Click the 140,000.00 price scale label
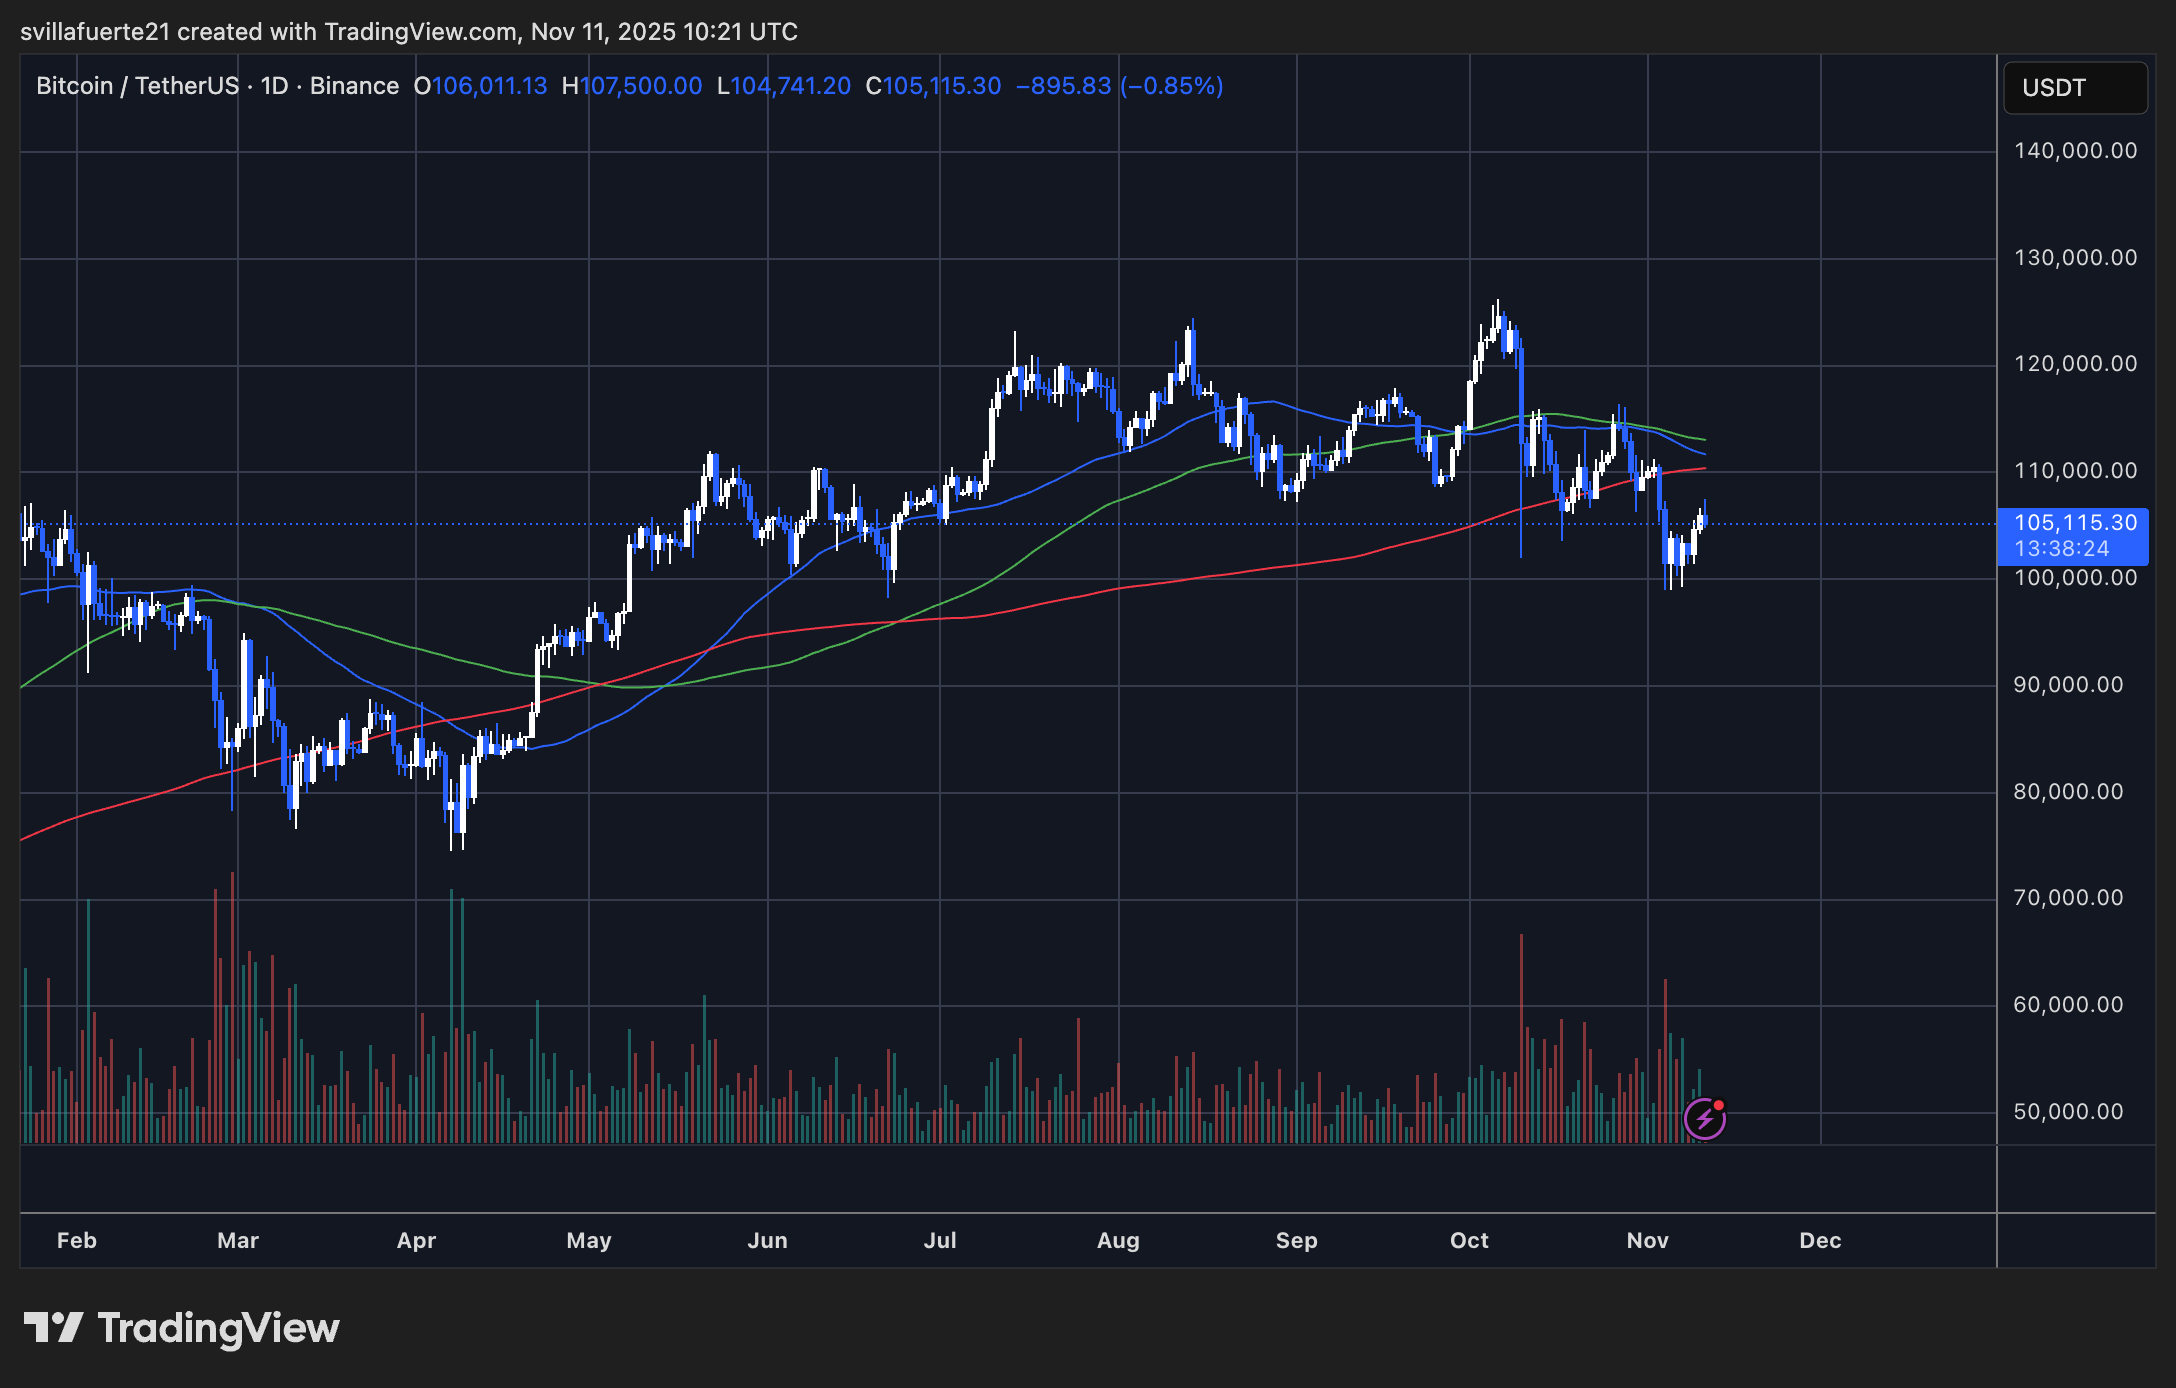Image resolution: width=2176 pixels, height=1388 pixels. (2075, 151)
